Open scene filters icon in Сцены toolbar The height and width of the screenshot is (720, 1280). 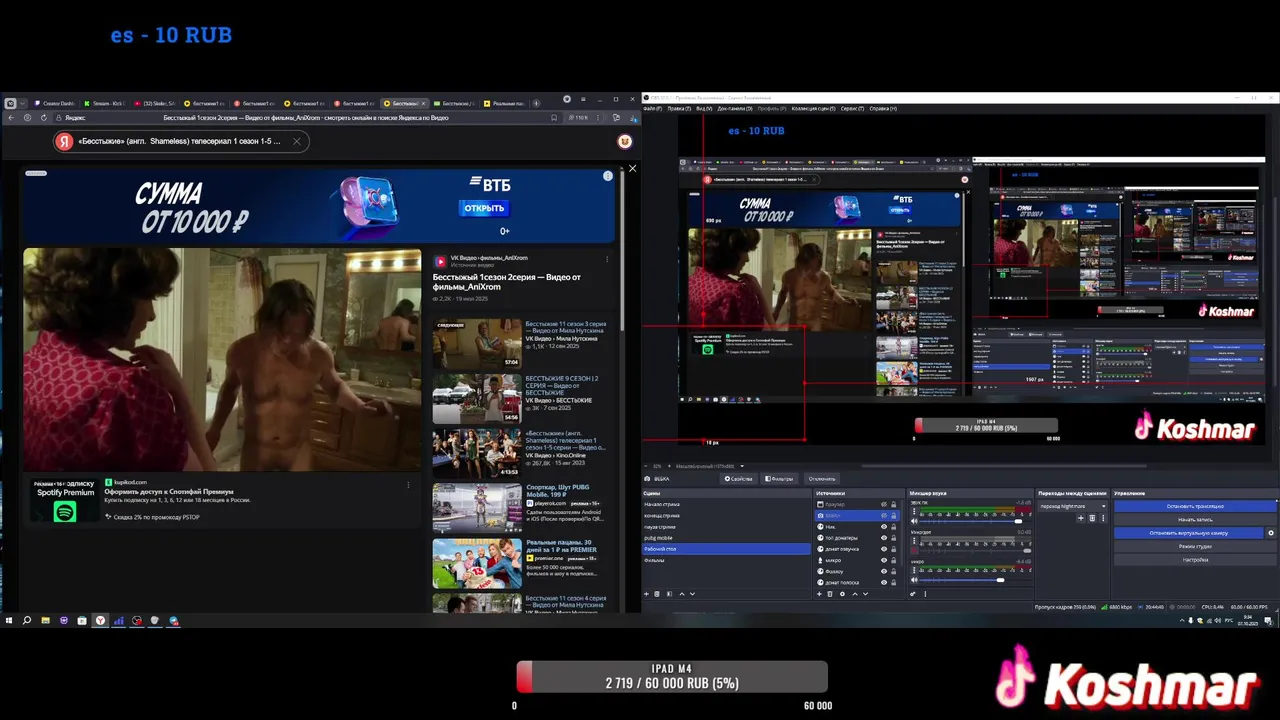click(670, 593)
